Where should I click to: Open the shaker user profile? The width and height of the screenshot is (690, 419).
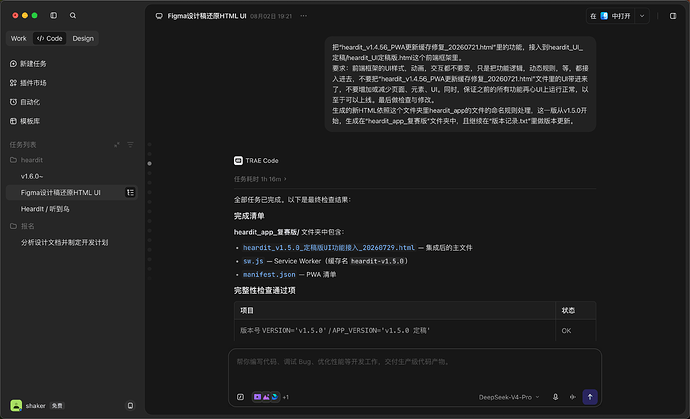(29, 405)
